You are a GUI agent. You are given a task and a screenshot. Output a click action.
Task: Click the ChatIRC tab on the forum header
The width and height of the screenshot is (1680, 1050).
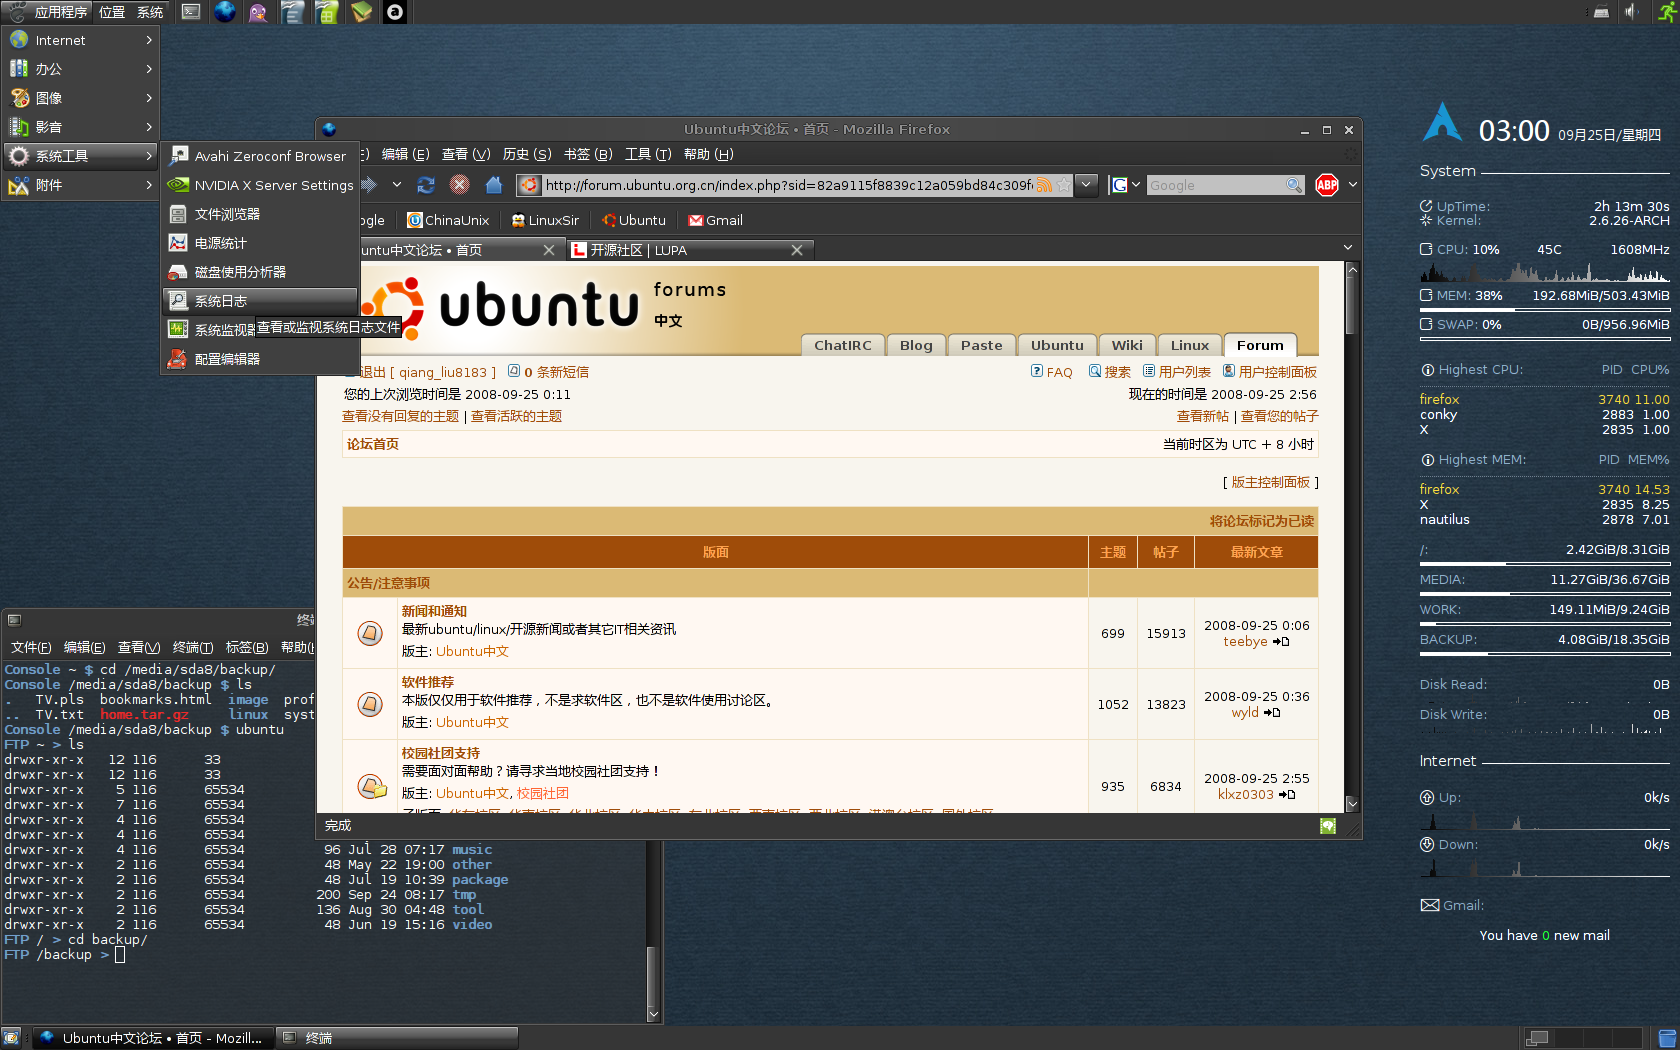(x=842, y=345)
